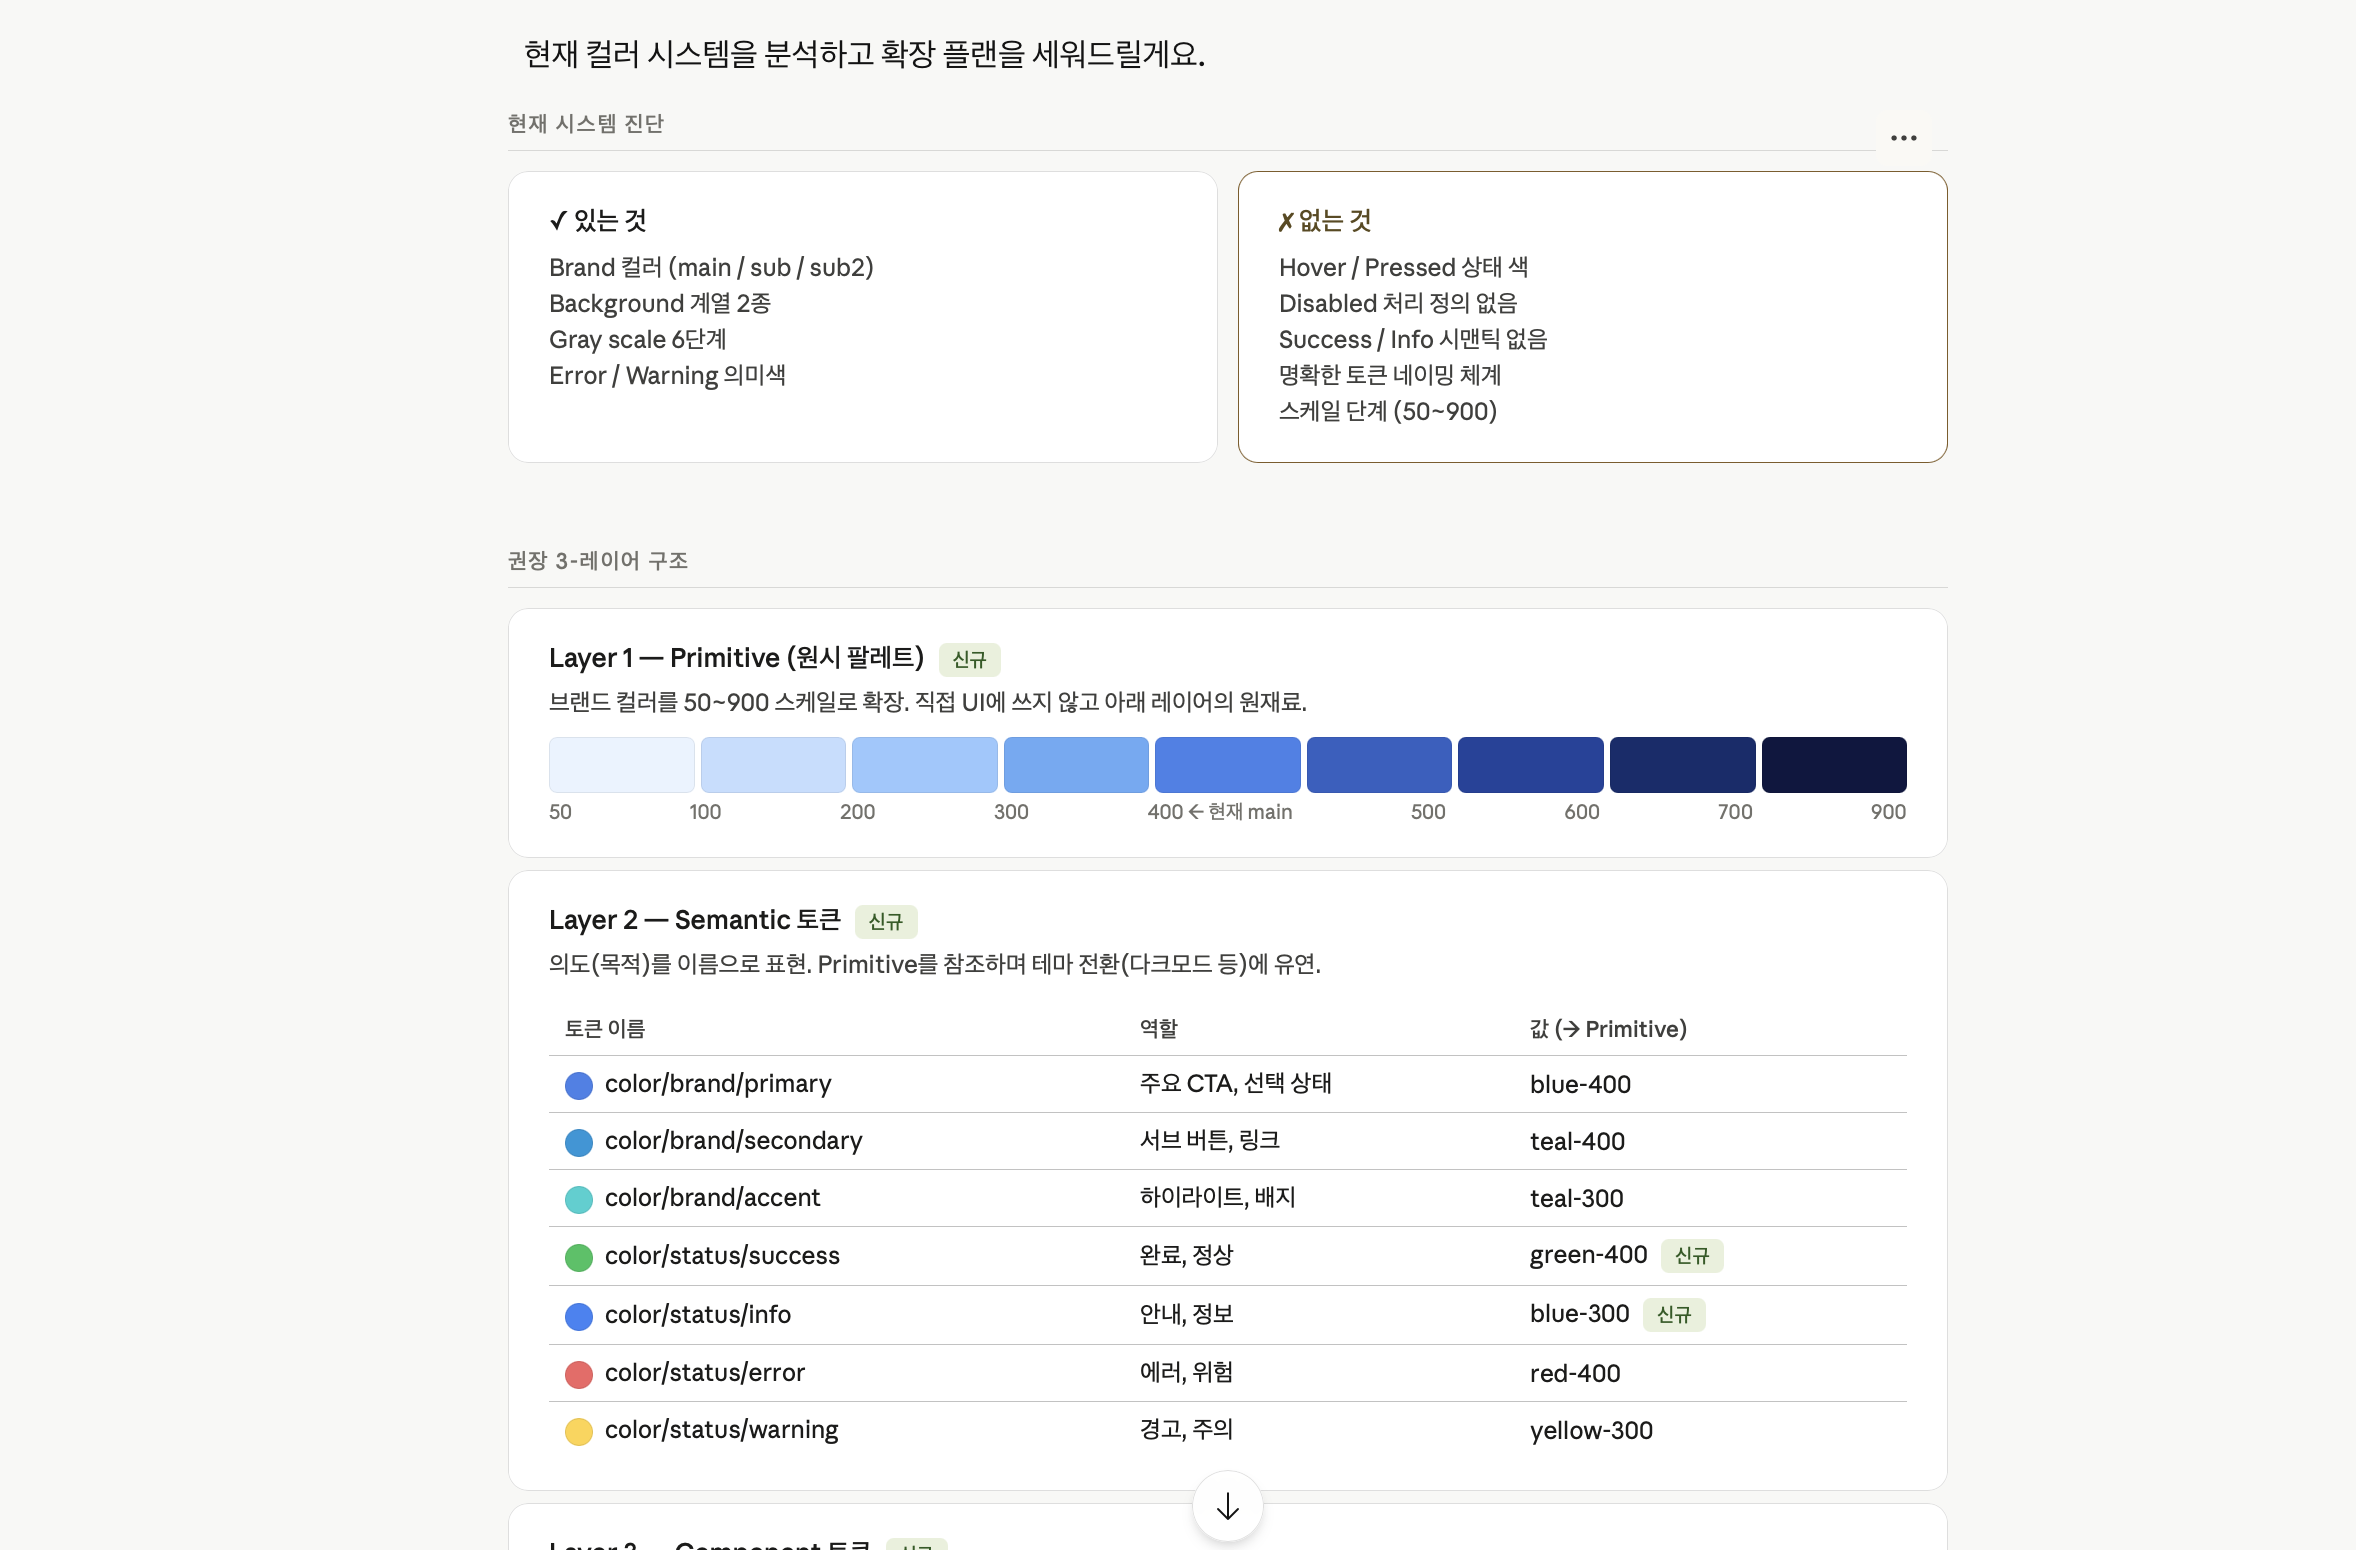Click the 신규 badge beside blue-300
2356x1550 pixels.
(1674, 1315)
